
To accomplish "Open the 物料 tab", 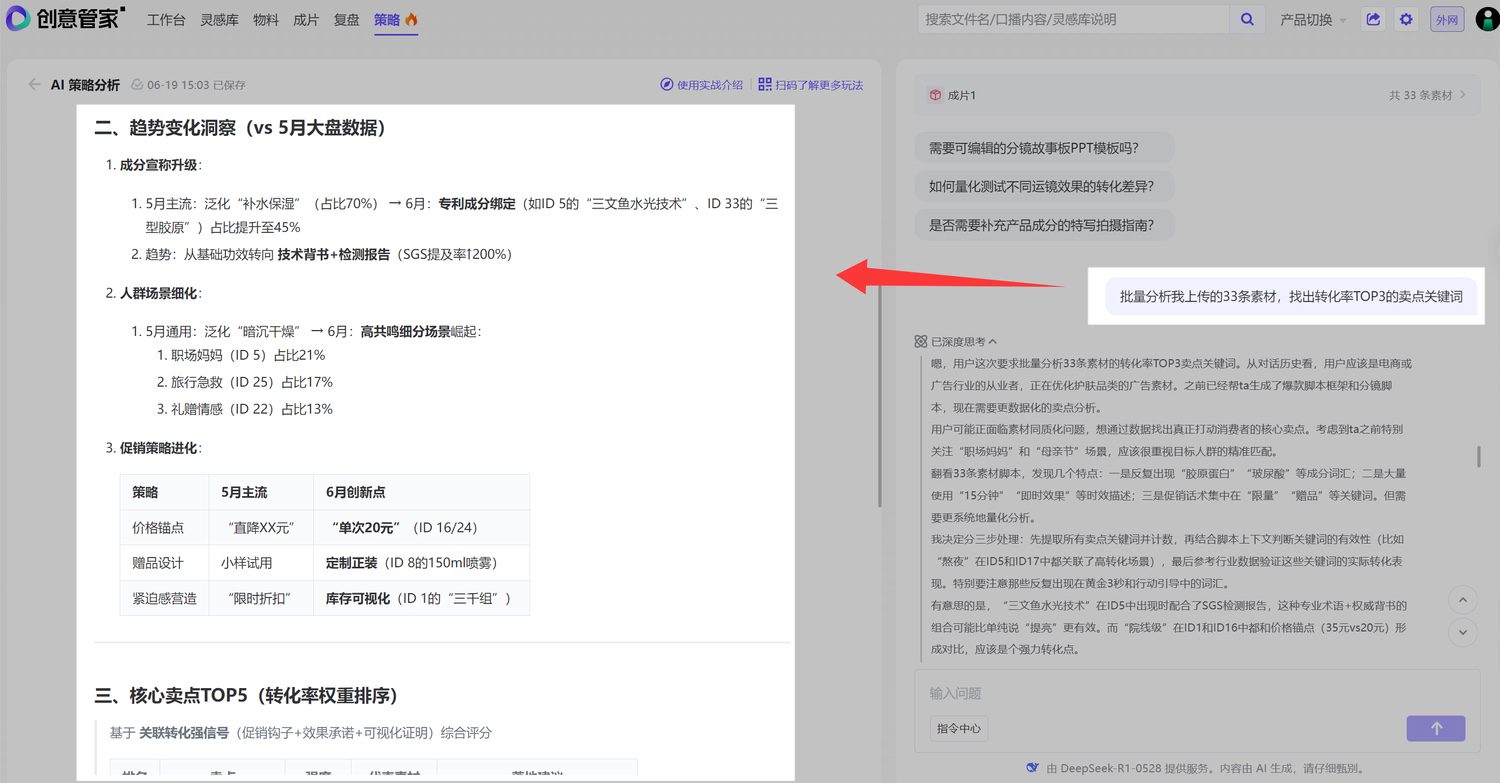I will click(x=266, y=19).
